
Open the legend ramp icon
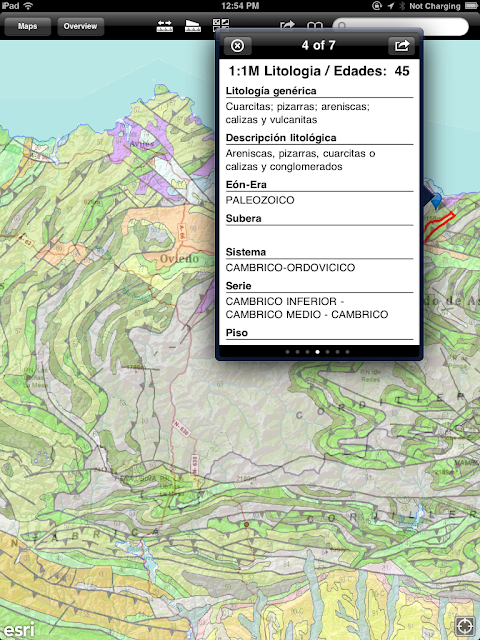tap(193, 26)
